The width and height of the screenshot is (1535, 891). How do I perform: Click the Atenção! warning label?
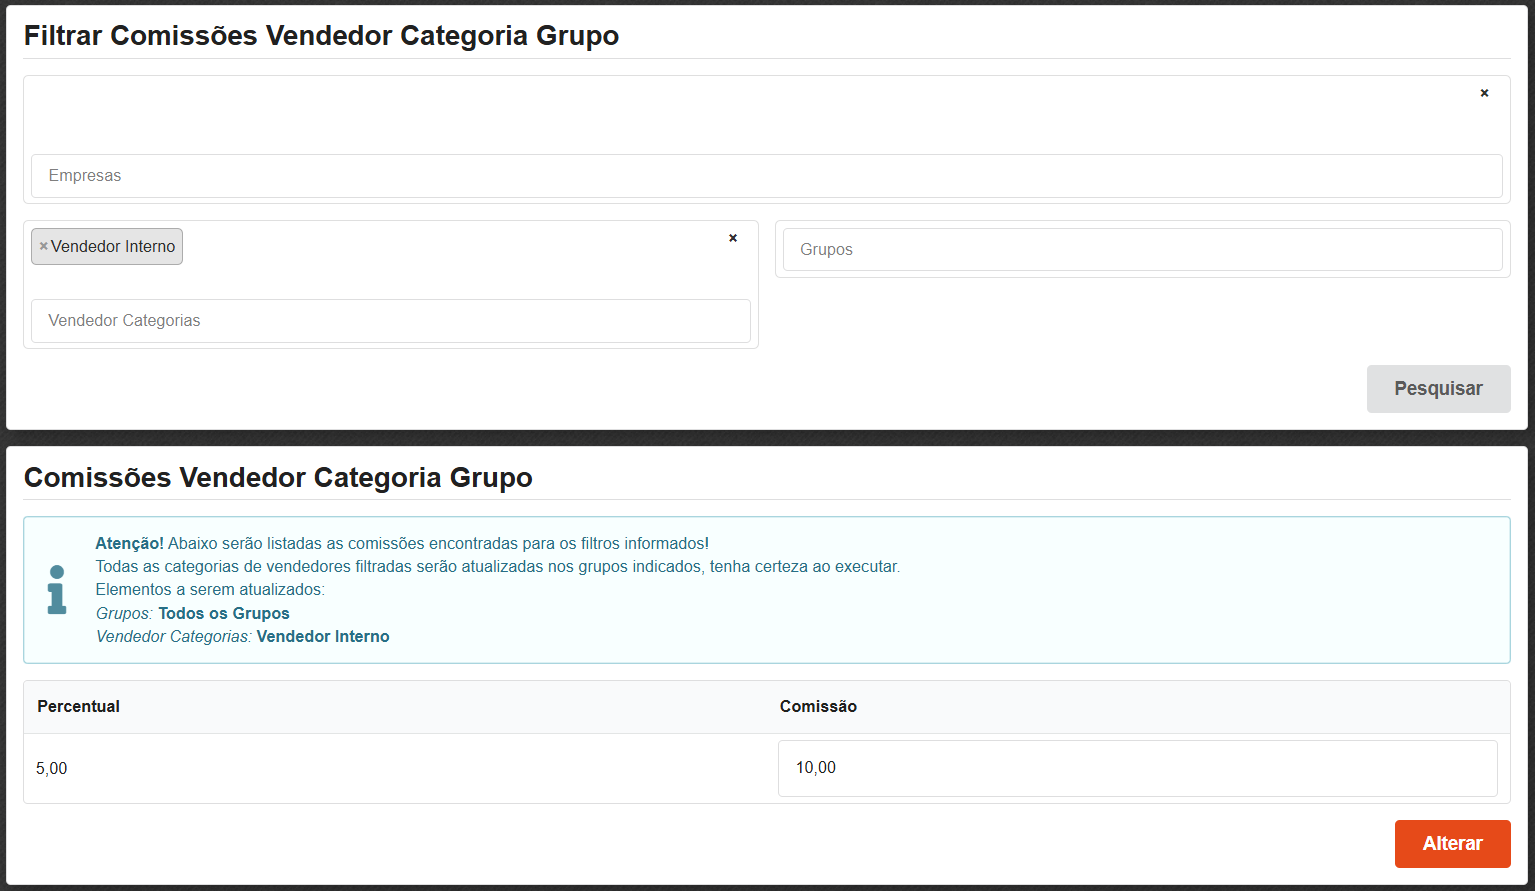coord(129,544)
